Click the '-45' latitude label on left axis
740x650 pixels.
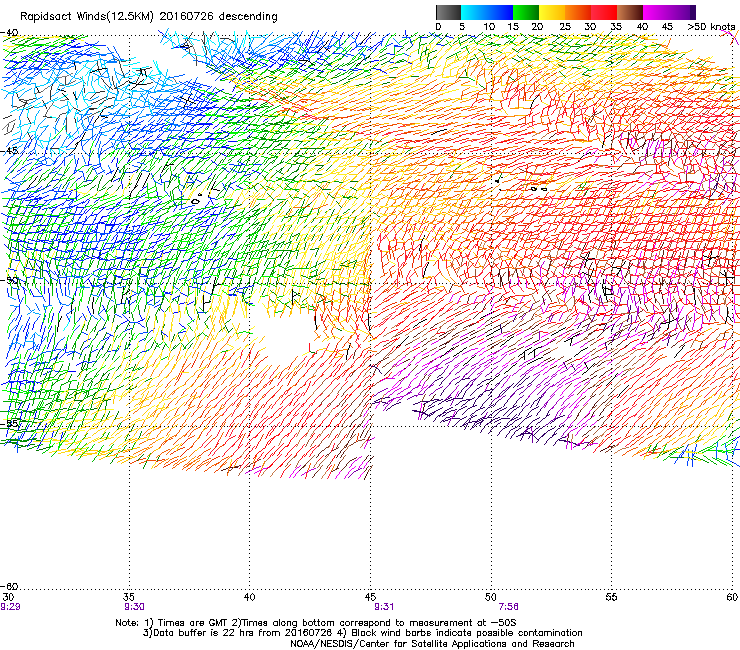click(x=9, y=151)
